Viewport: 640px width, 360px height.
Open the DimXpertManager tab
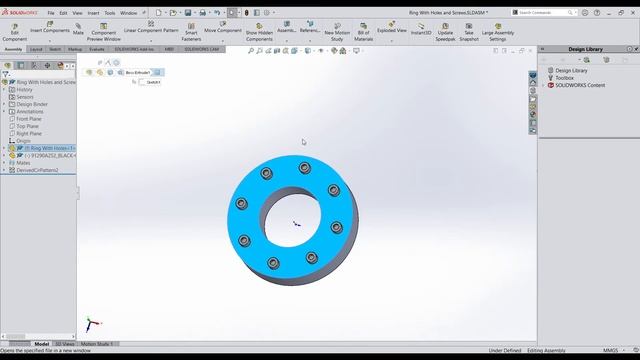click(x=47, y=65)
